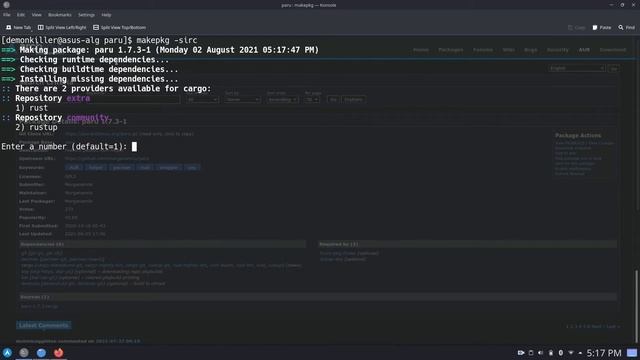Split the view Top/Bottom

pyautogui.click(x=119, y=27)
